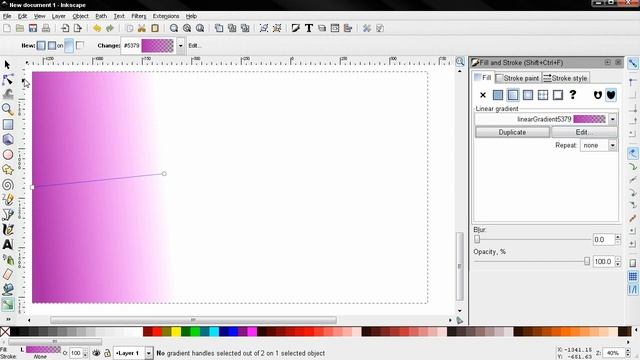The height and width of the screenshot is (360, 640).
Task: Set fill to Unset paint (question mark)
Action: (573, 95)
